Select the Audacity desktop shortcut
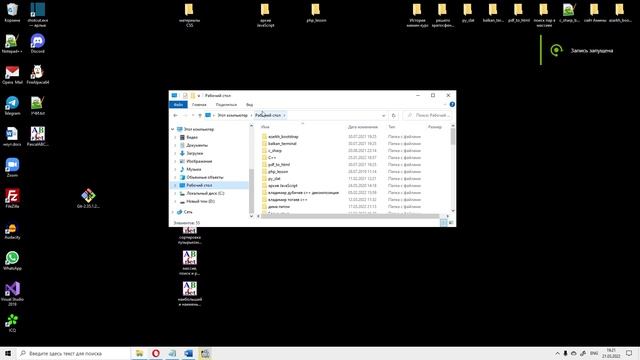This screenshot has width=640, height=360. (x=12, y=230)
